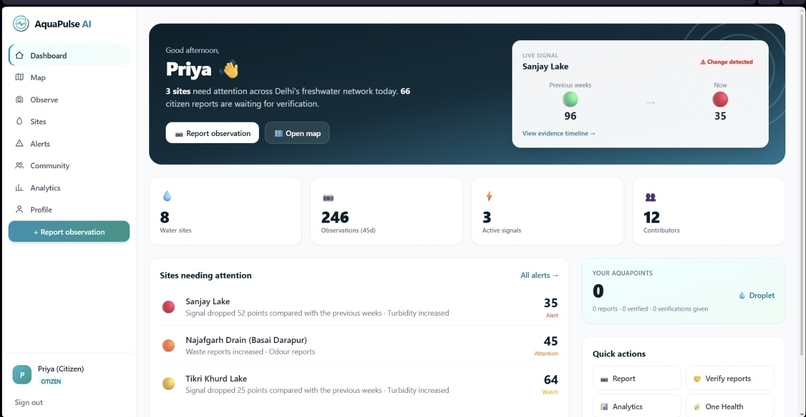Screen dimensions: 806x417
Task: Click the Dashboard home icon in sidebar
Action: (x=20, y=56)
